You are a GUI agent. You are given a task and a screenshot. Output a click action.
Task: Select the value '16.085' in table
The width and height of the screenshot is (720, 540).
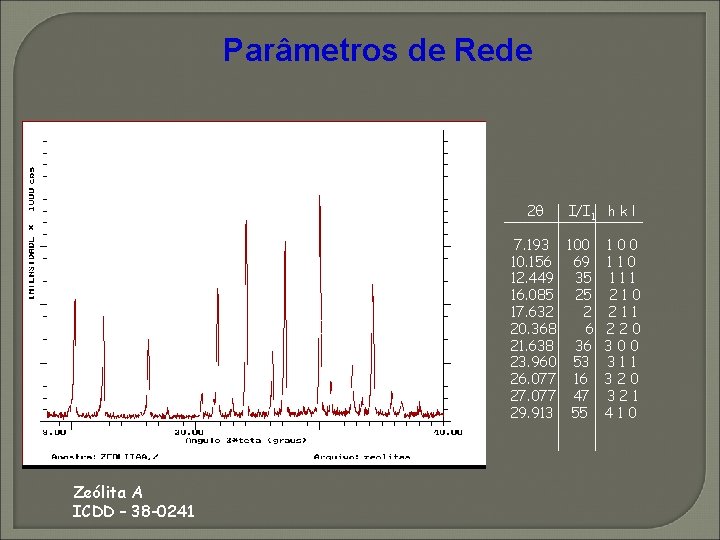(x=532, y=295)
